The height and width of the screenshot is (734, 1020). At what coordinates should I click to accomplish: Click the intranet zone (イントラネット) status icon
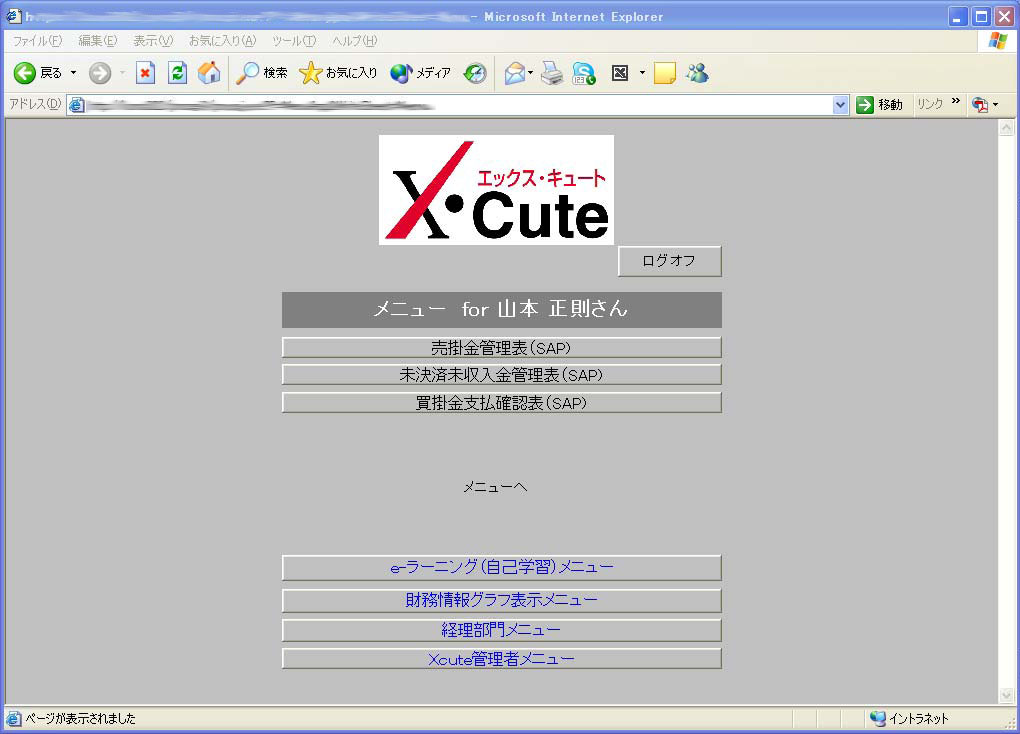click(x=878, y=718)
